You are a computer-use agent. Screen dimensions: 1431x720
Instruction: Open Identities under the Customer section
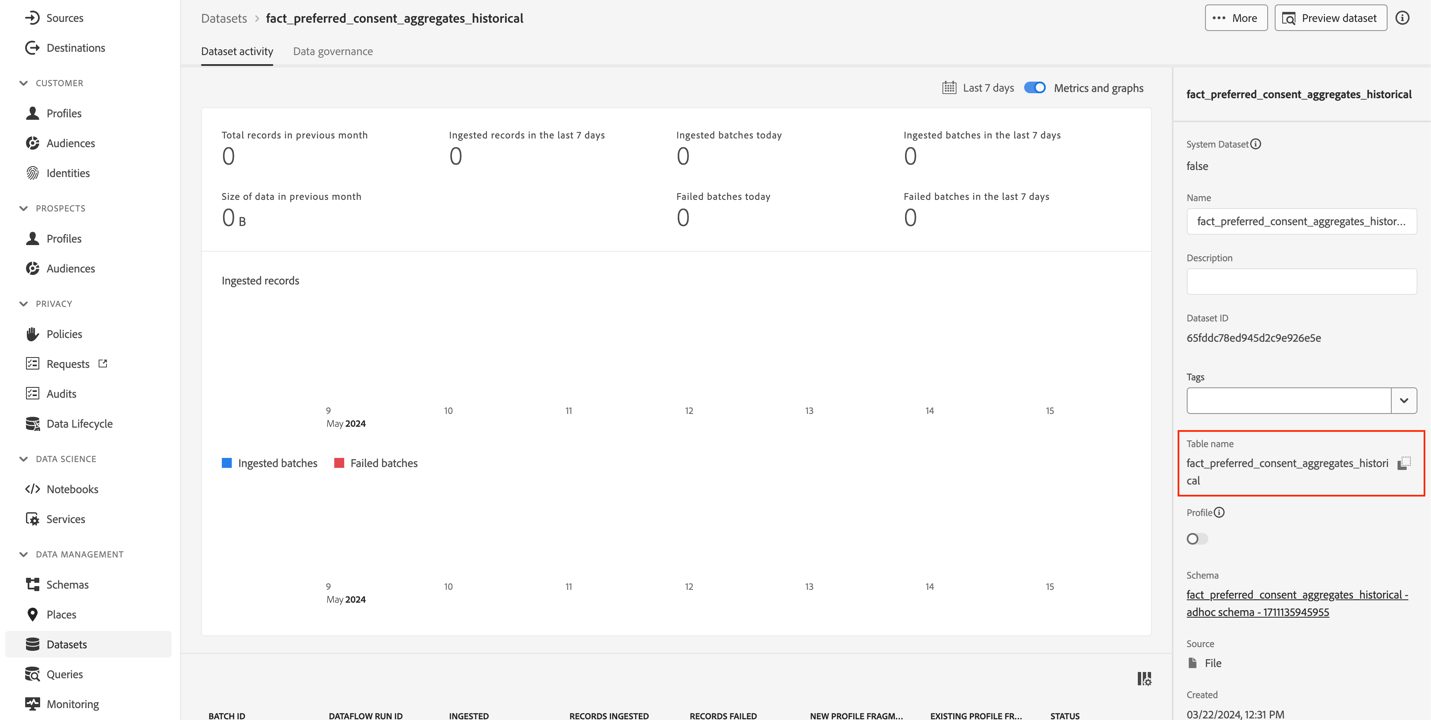point(63,172)
